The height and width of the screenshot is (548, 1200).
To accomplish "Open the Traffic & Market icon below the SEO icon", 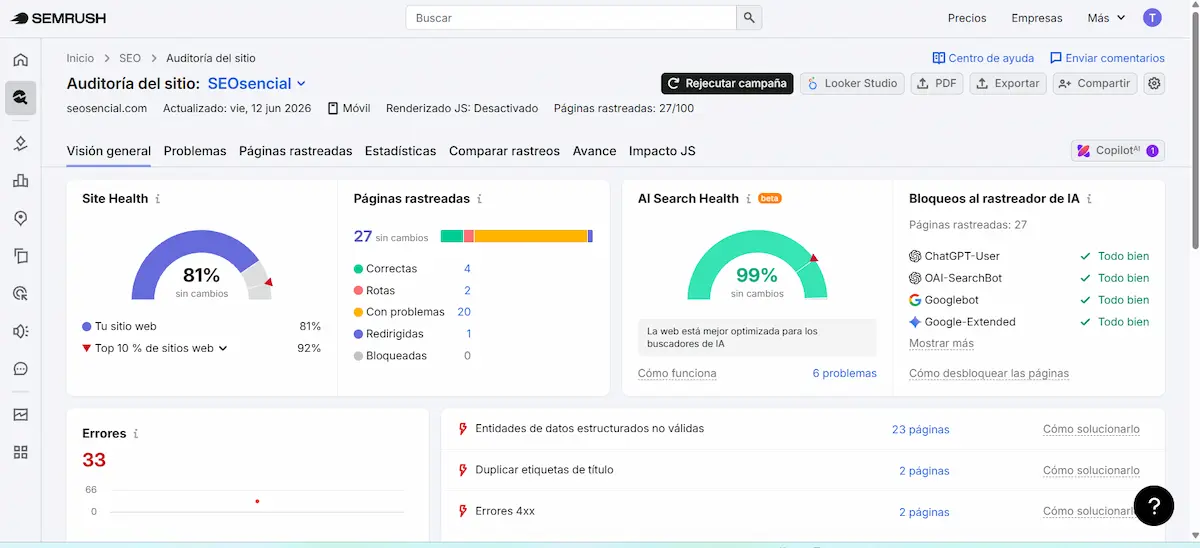I will (x=20, y=144).
